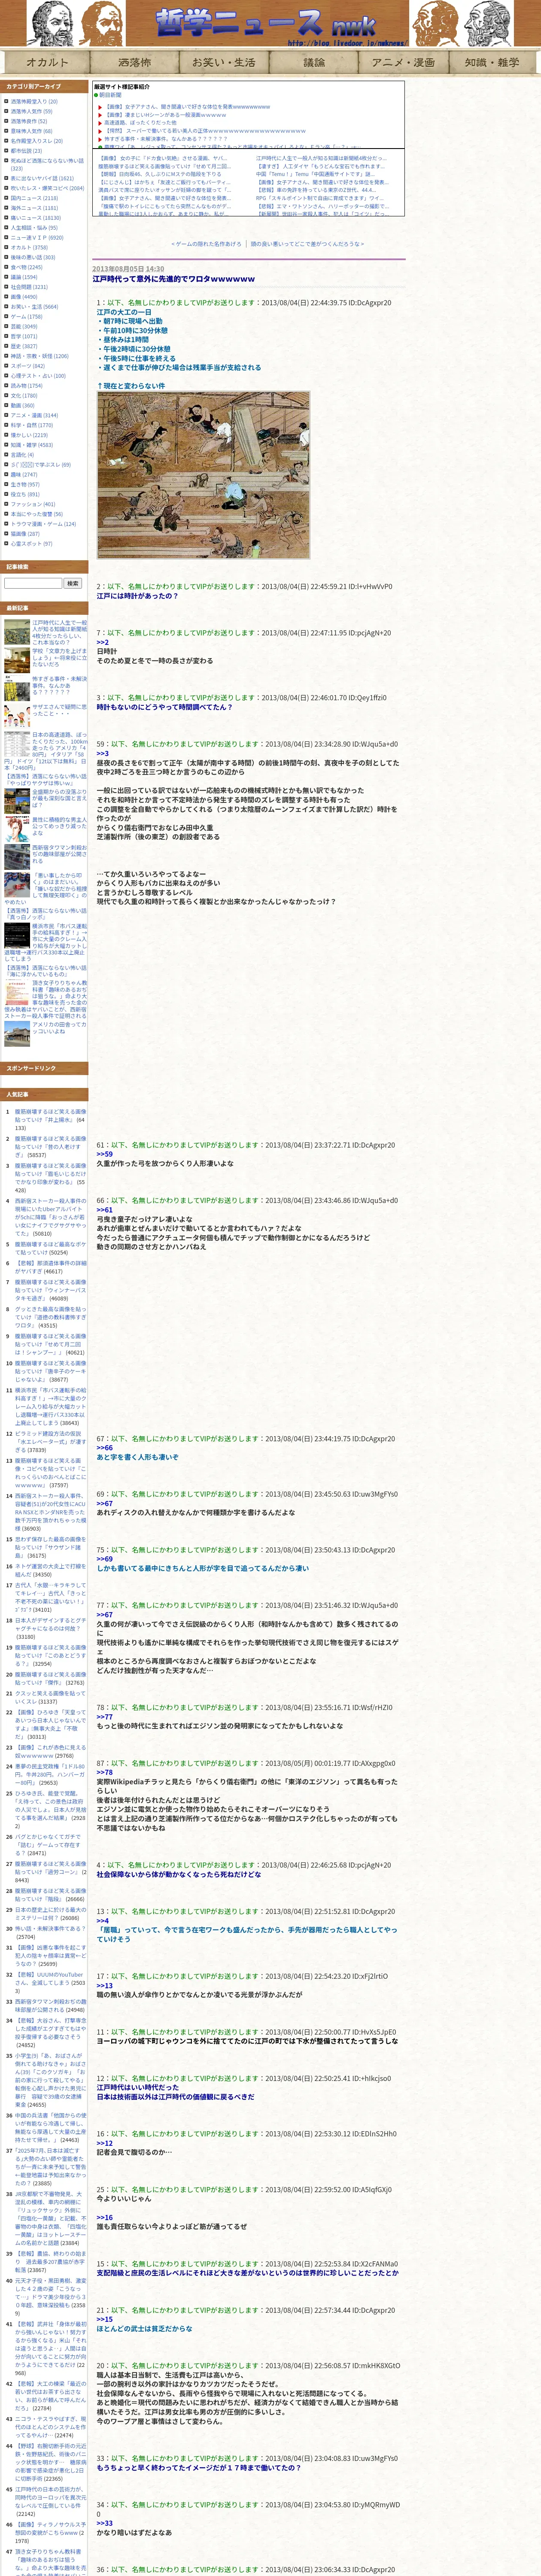Open category 読み物 (1754)
The image size is (541, 2576).
pos(27,386)
